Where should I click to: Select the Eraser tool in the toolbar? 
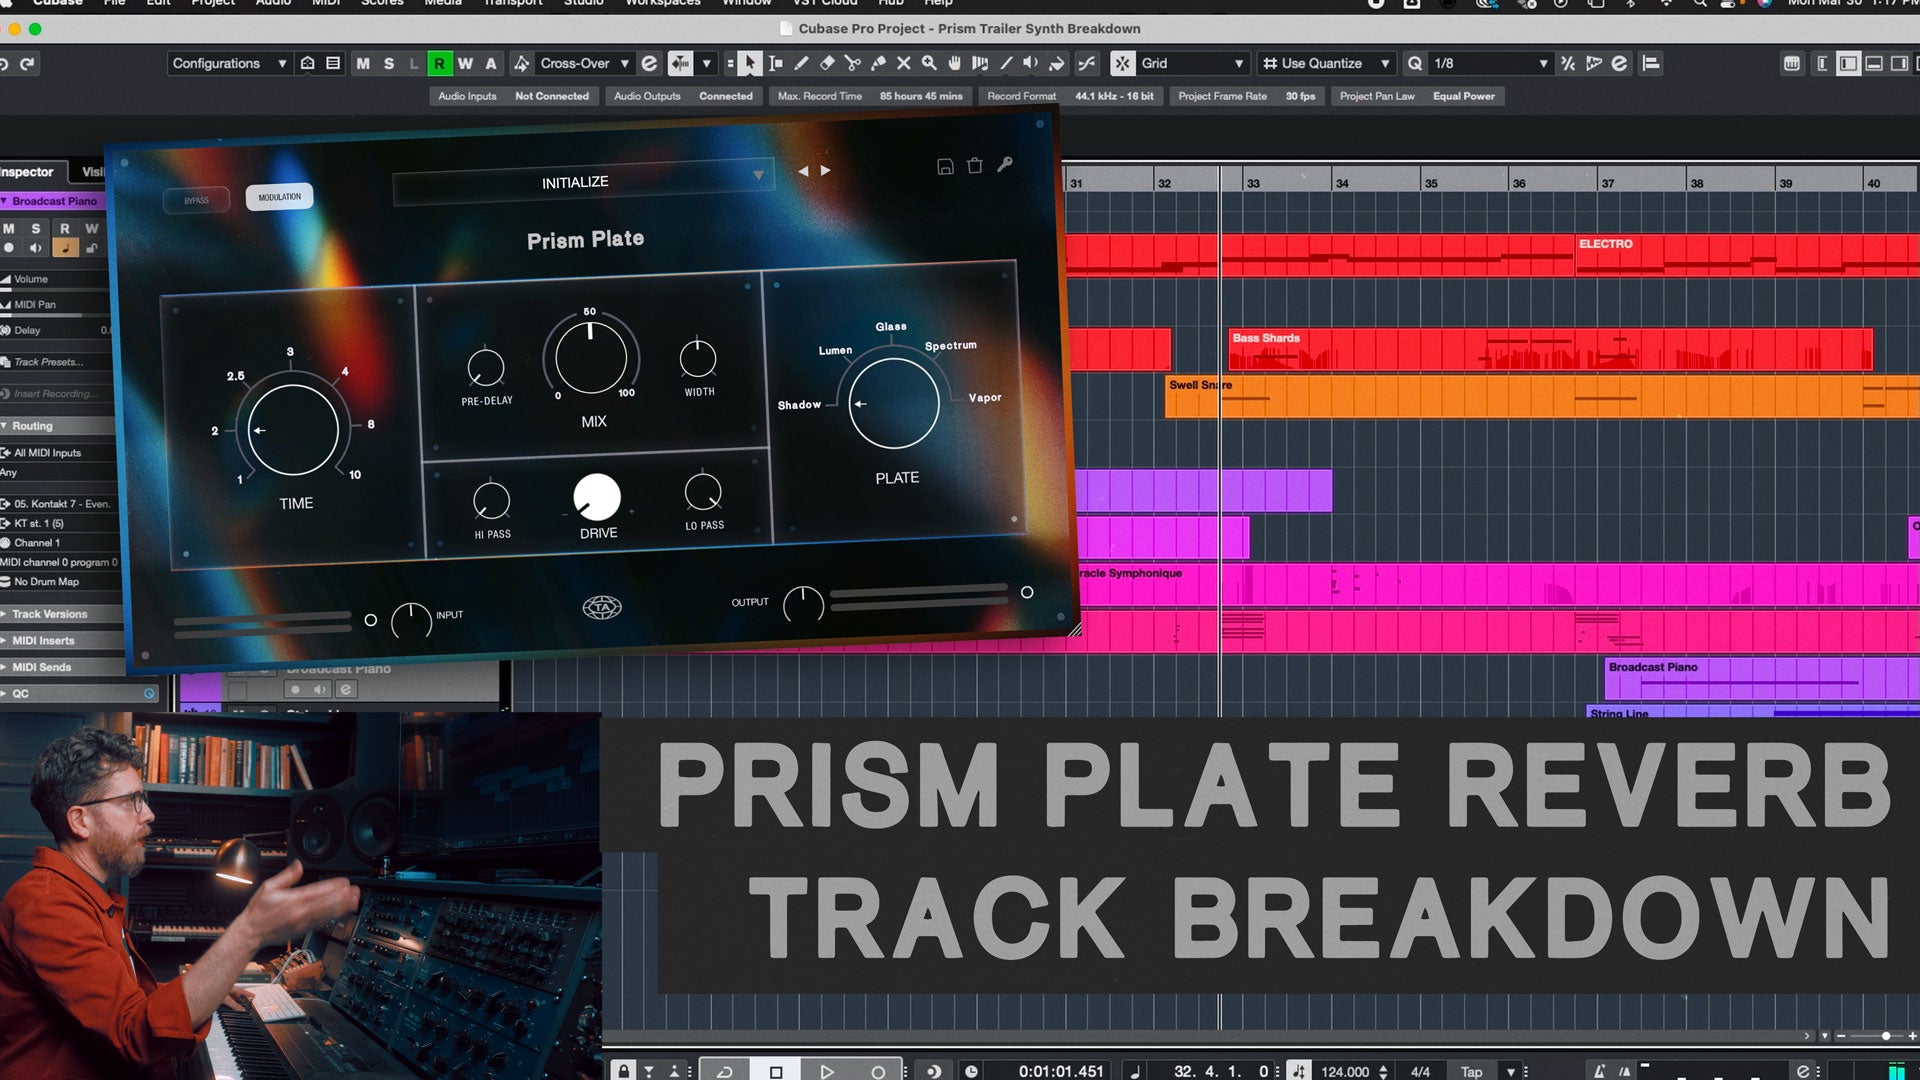827,63
